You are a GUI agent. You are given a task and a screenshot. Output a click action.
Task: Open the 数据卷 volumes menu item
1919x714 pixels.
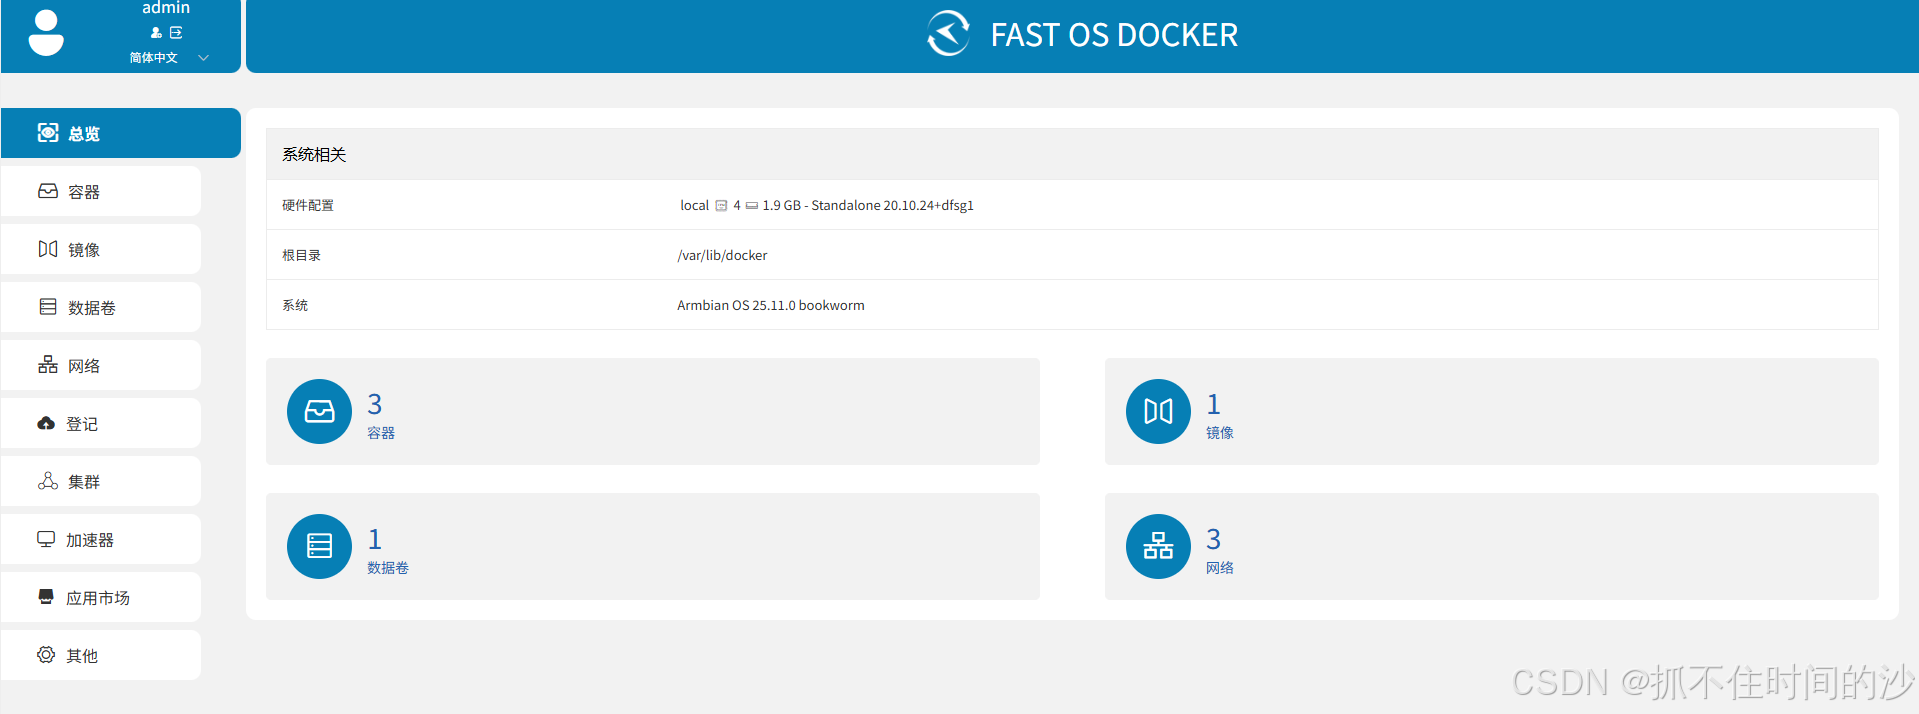click(x=101, y=307)
